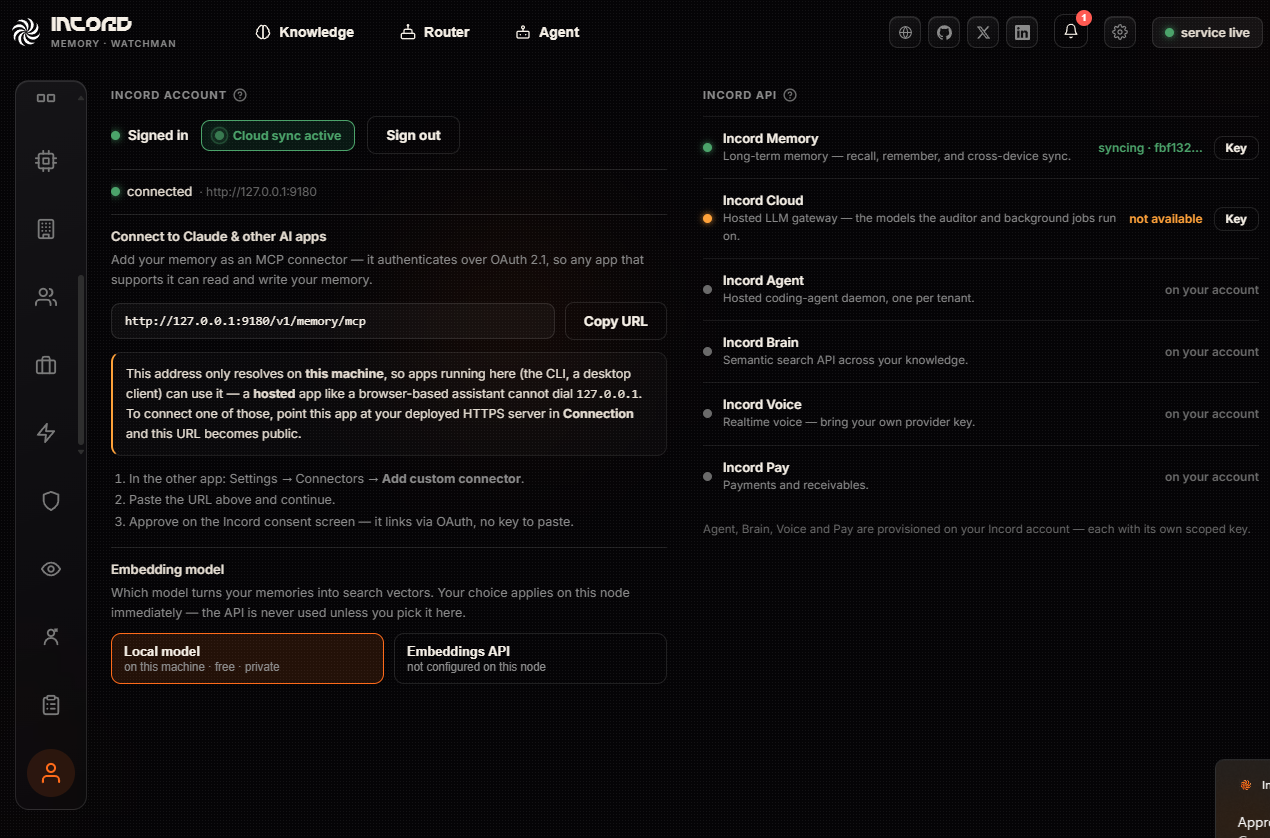Click the 'connected' status label
Viewport: 1270px width, 838px height.
[159, 192]
